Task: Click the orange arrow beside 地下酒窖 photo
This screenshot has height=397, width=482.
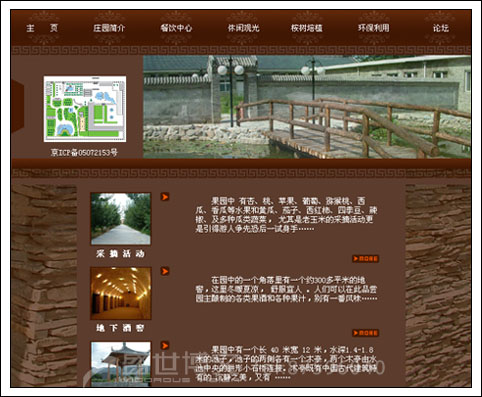Action: click(x=165, y=271)
